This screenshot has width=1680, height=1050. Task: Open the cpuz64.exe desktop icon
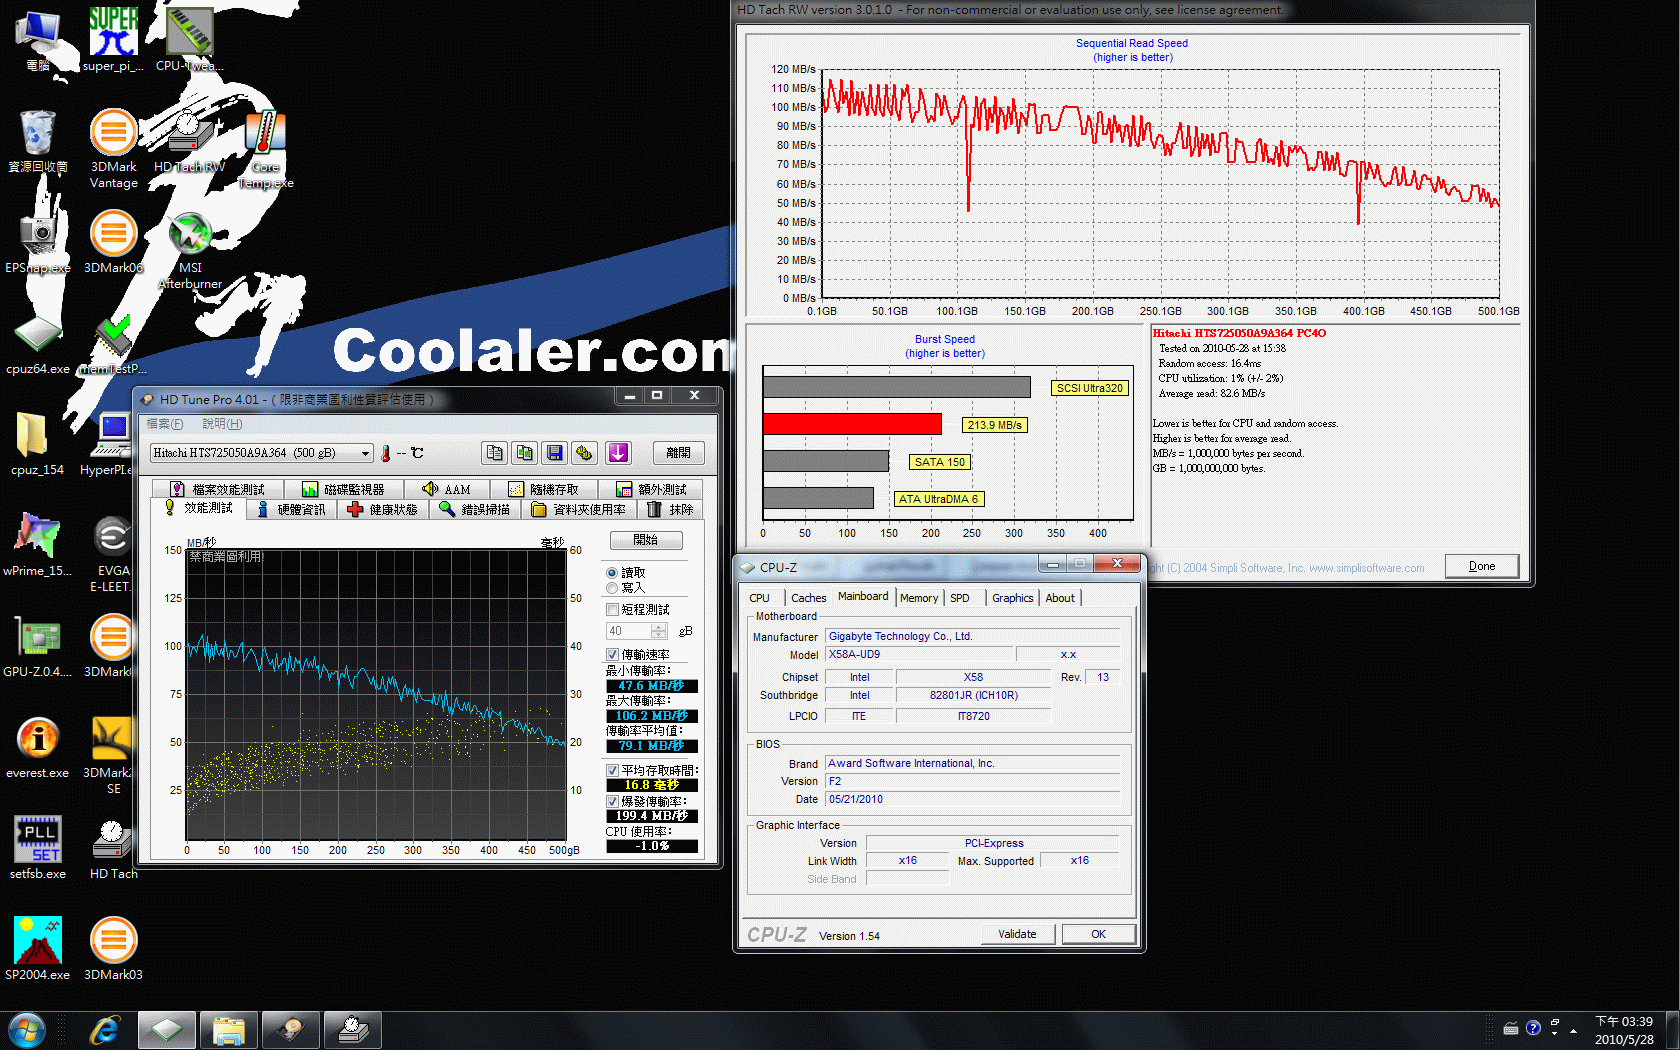[38, 344]
